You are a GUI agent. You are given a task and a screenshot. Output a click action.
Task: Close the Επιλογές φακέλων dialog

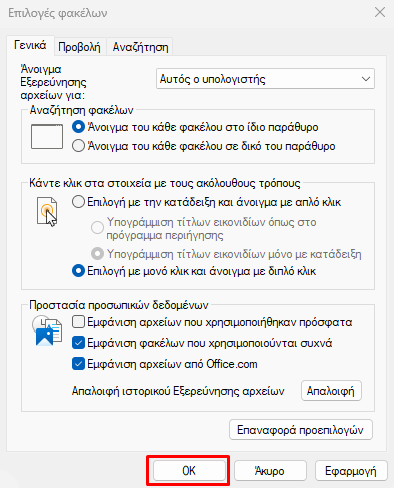point(380,13)
